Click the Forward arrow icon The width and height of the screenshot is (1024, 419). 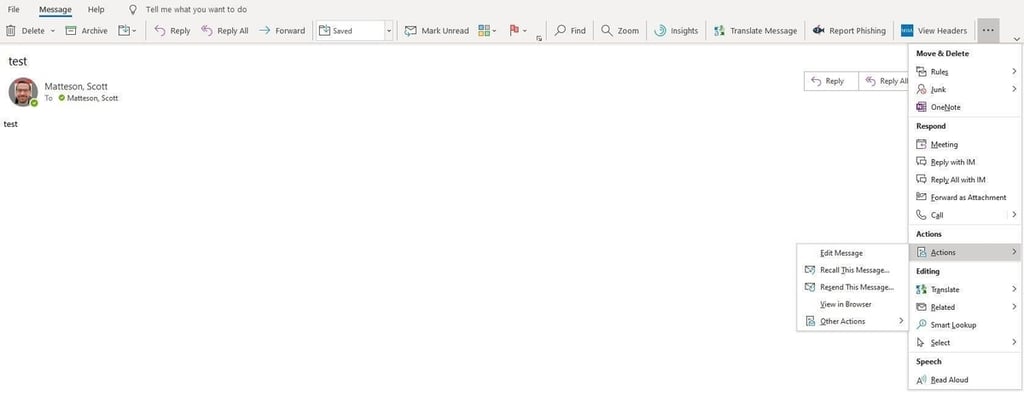click(x=265, y=31)
